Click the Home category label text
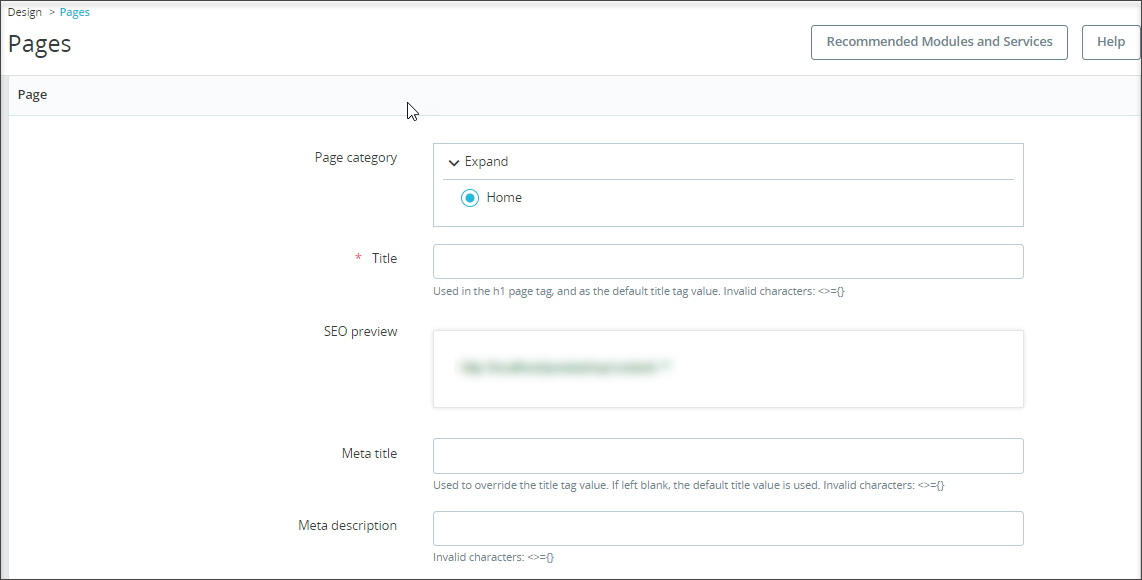Viewport: 1142px width, 580px height. (504, 197)
